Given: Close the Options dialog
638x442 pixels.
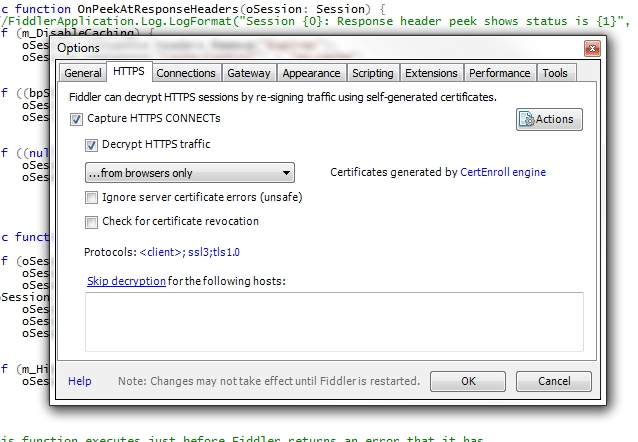Looking at the screenshot, I should click(x=592, y=49).
